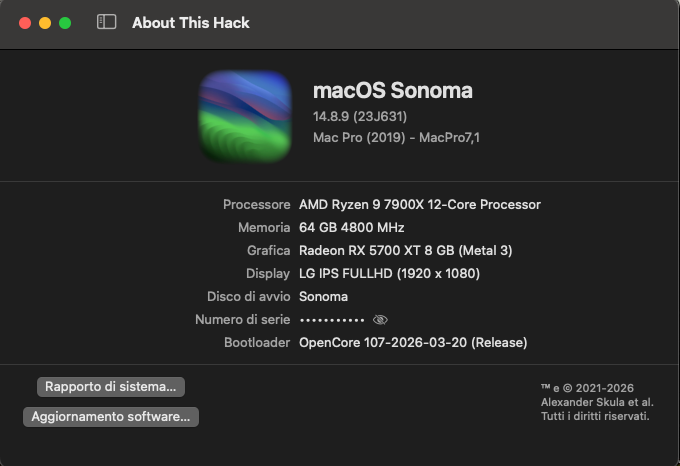Click the Radeon RX 5700 XT graphics value
The image size is (680, 466).
coord(405,251)
